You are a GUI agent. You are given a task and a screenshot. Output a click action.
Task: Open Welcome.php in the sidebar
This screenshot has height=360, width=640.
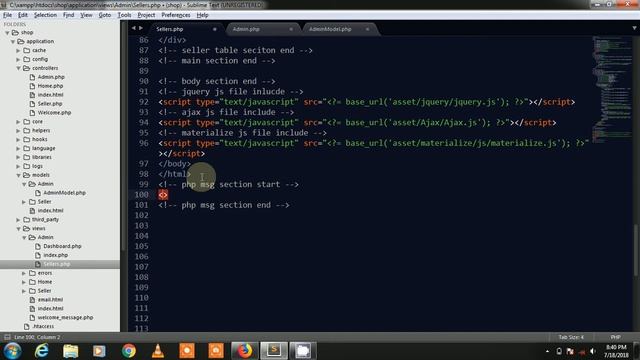click(54, 113)
